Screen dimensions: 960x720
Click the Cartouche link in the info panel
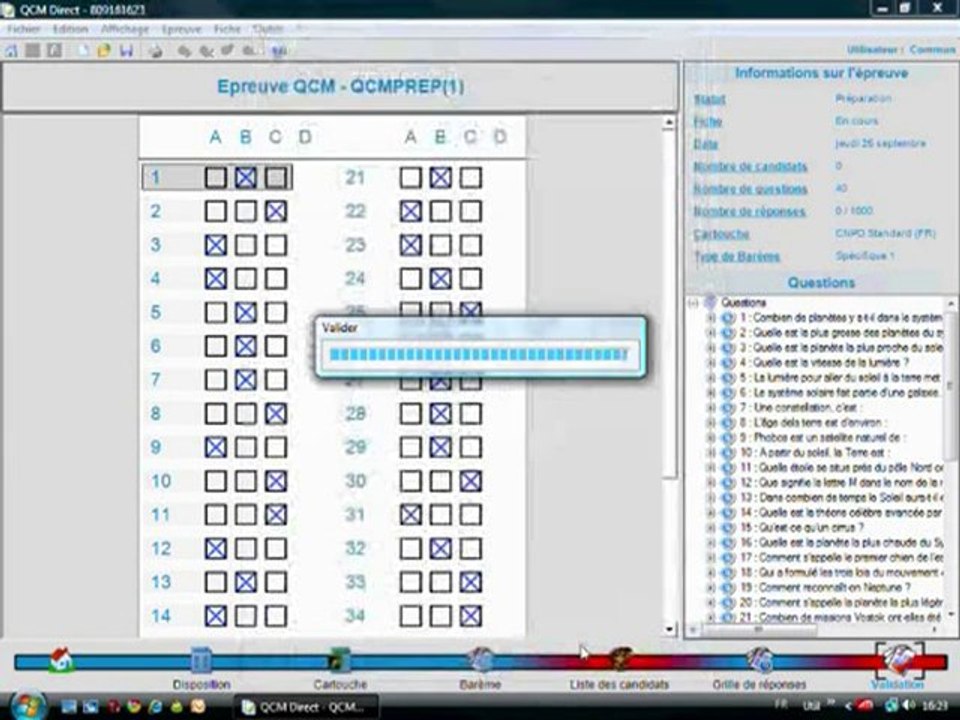[x=721, y=234]
